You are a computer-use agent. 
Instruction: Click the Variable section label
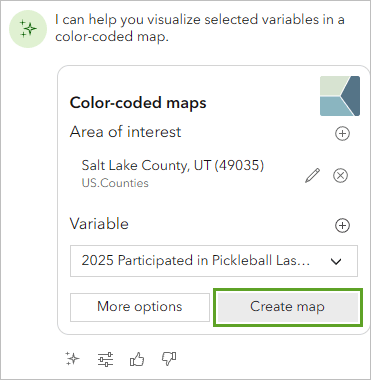click(x=99, y=224)
